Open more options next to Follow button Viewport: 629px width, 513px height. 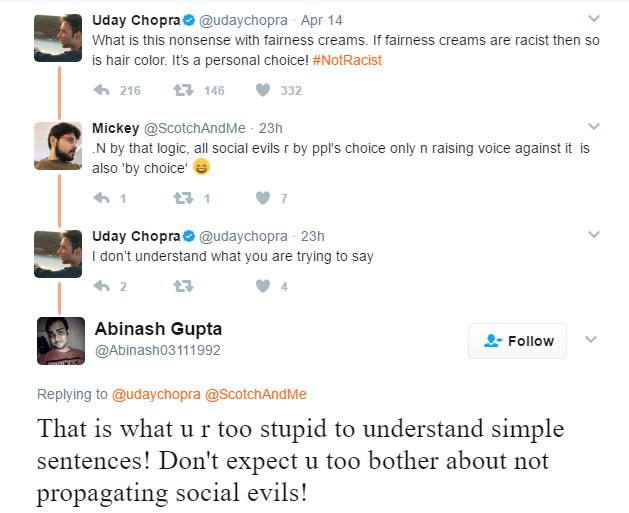click(591, 340)
